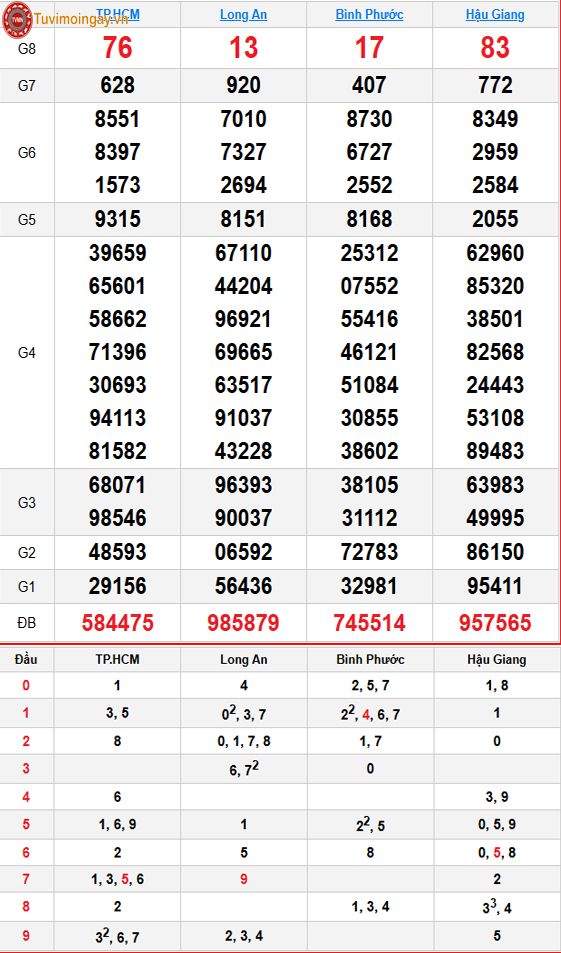Open the Long An blue header link
This screenshot has width=561, height=953.
[x=243, y=14]
